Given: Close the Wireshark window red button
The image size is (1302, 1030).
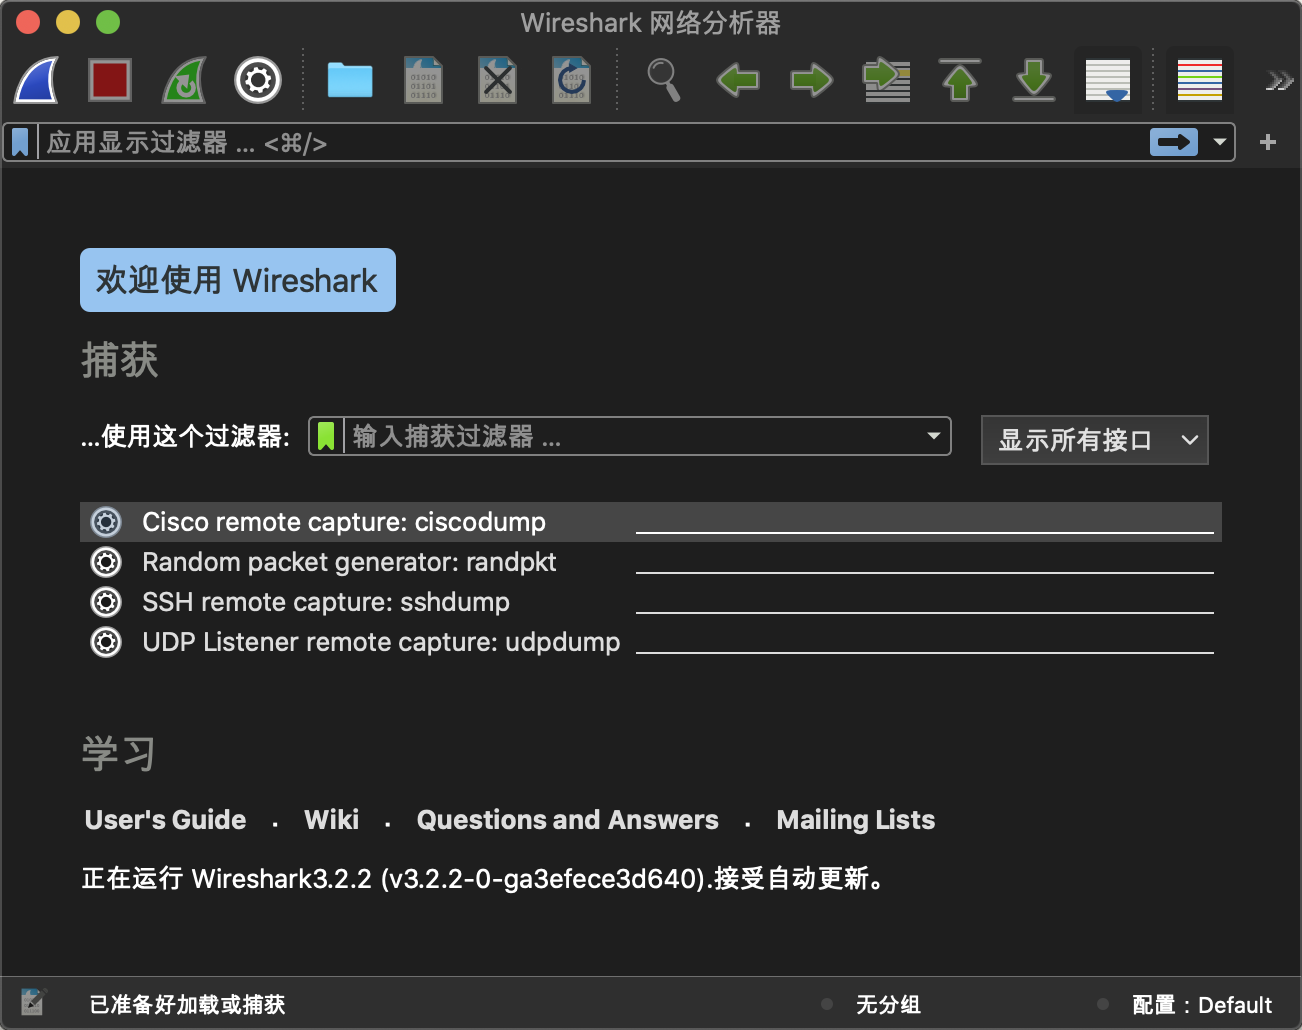Looking at the screenshot, I should 28,22.
